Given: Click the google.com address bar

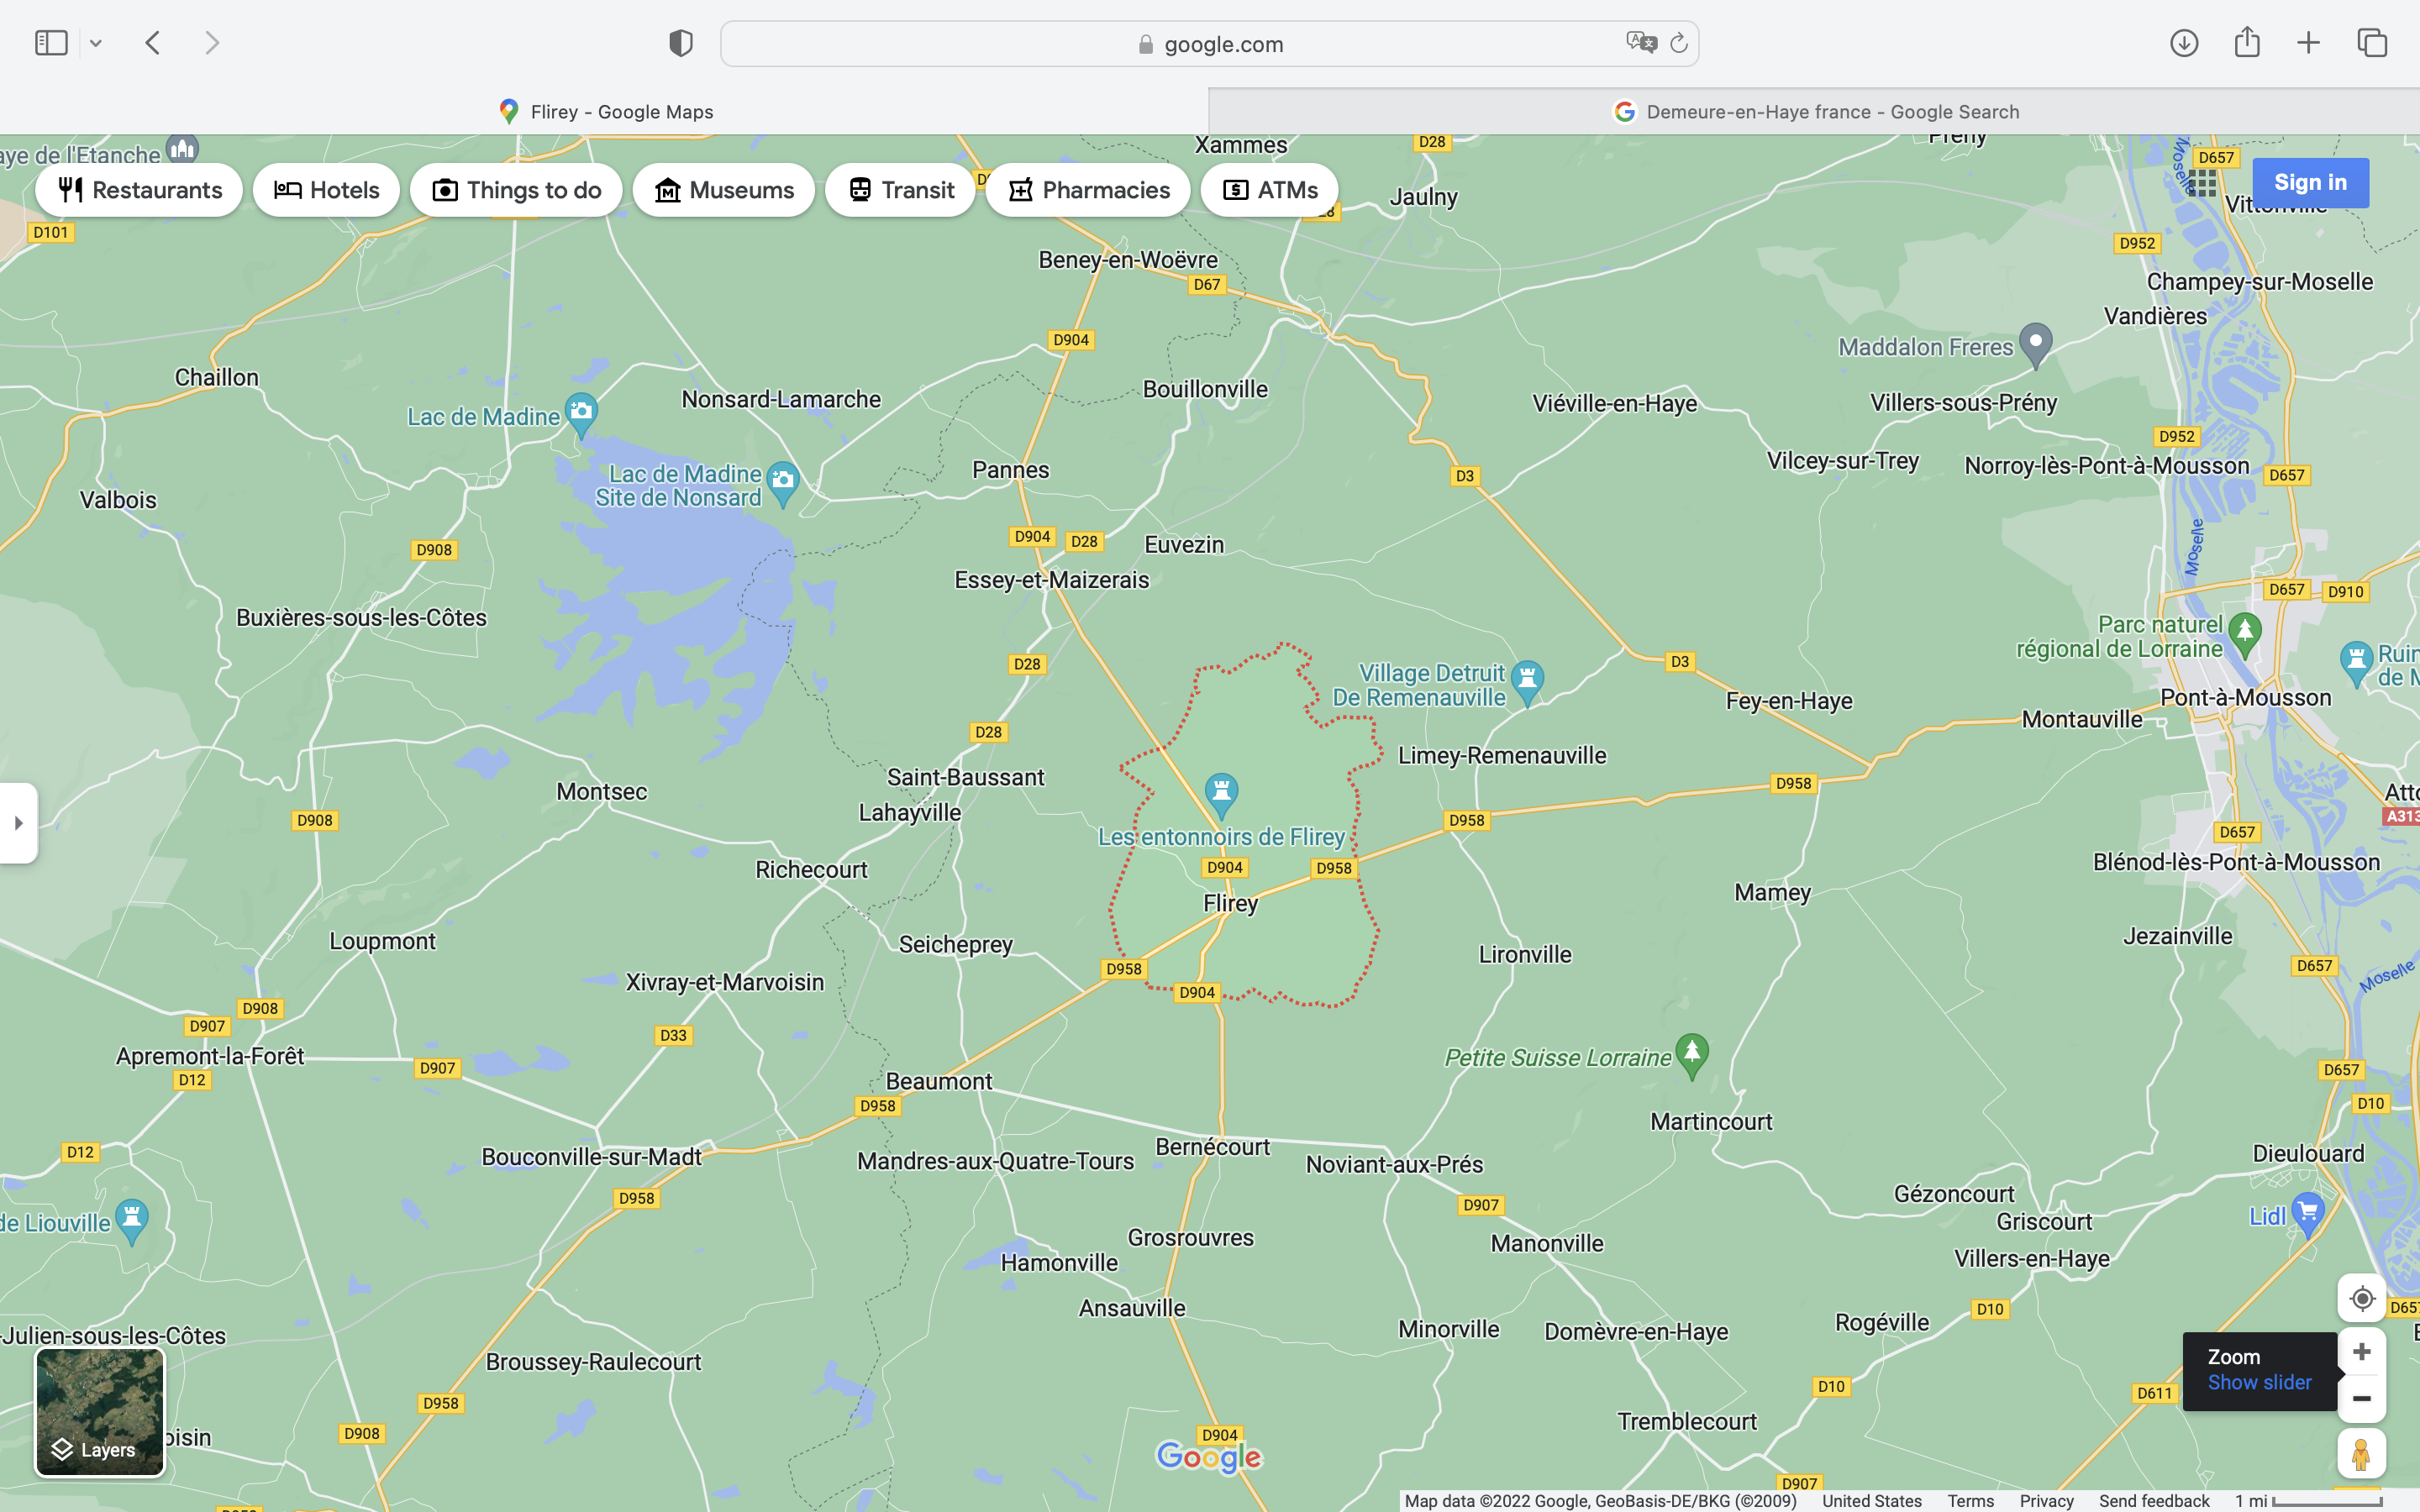Looking at the screenshot, I should click(1208, 44).
